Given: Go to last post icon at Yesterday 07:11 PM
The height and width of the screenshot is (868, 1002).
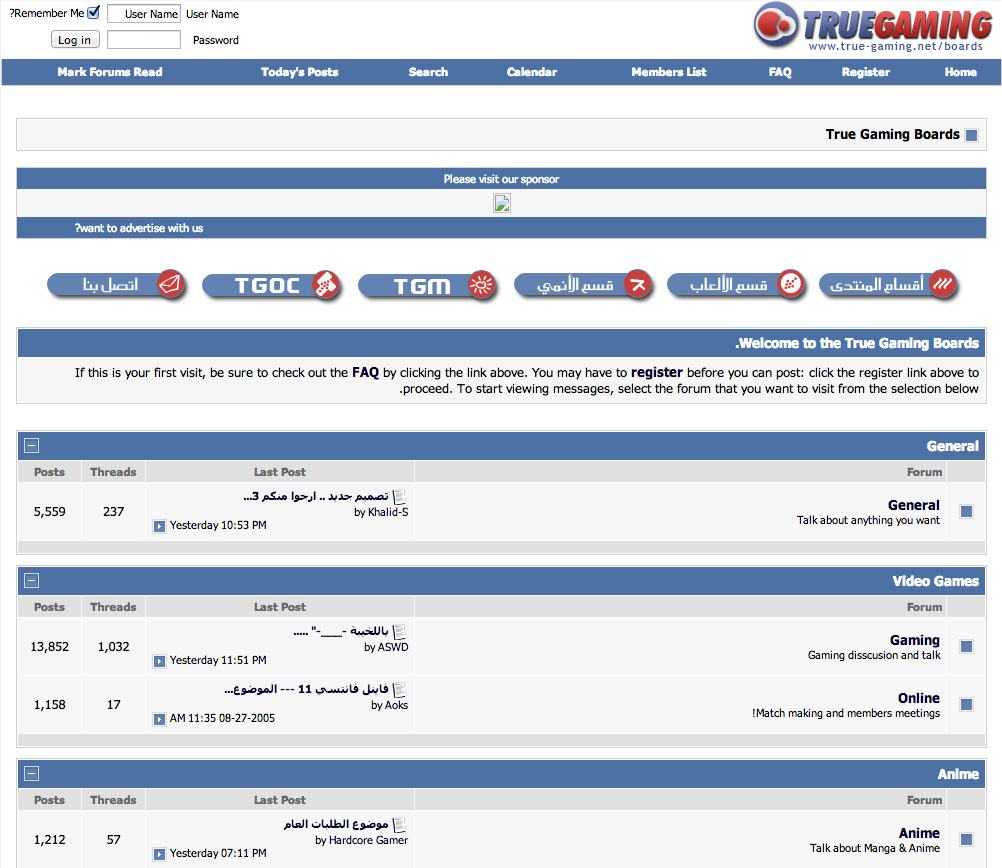Looking at the screenshot, I should [159, 854].
